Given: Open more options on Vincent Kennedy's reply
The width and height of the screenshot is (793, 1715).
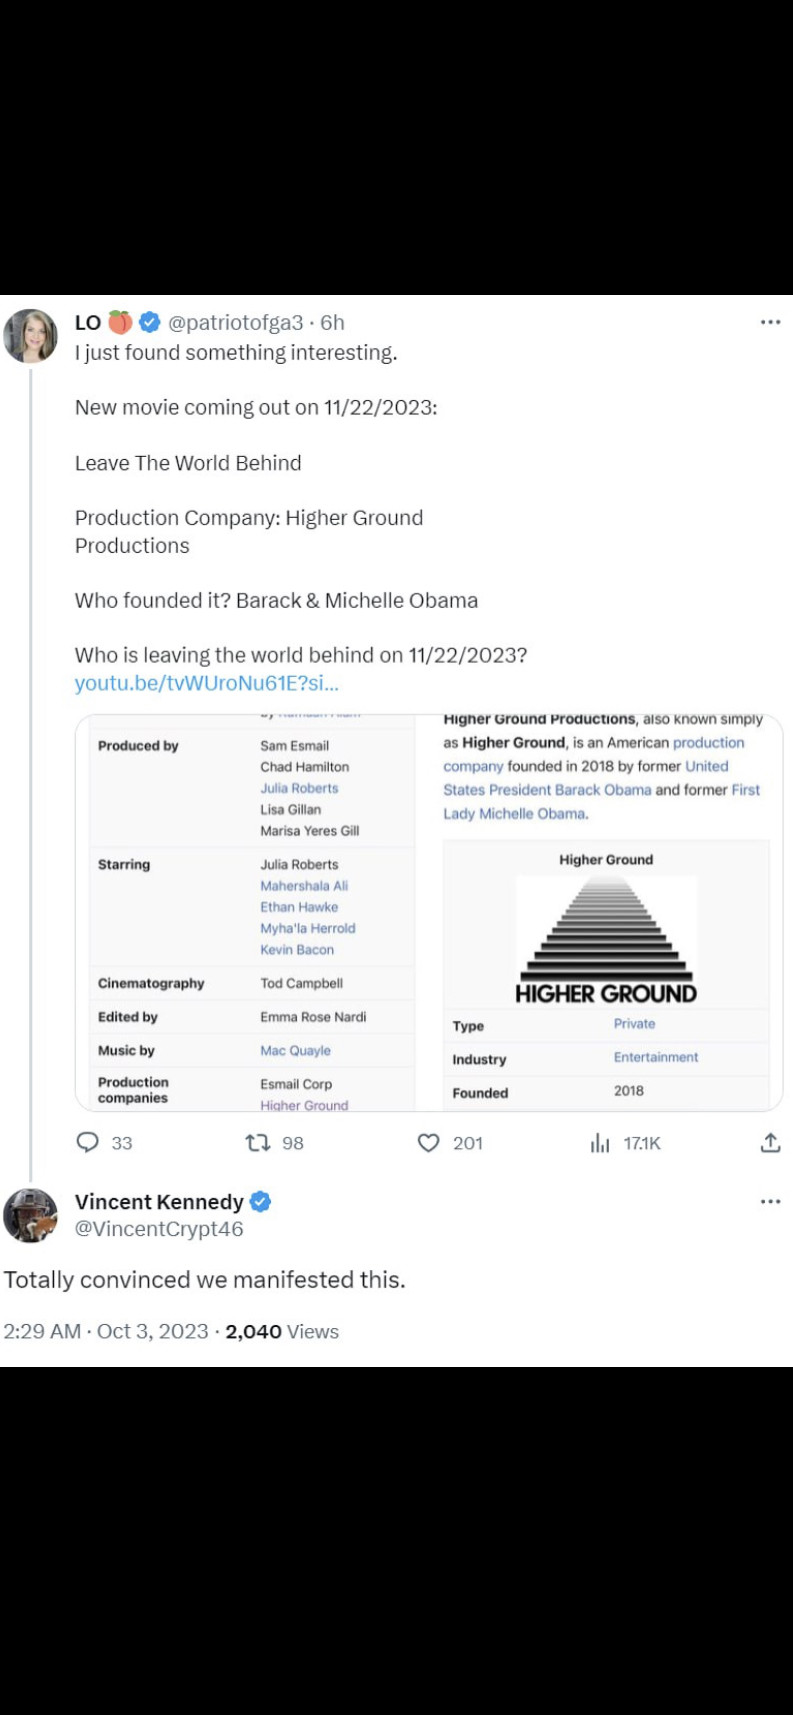Looking at the screenshot, I should (x=770, y=1201).
